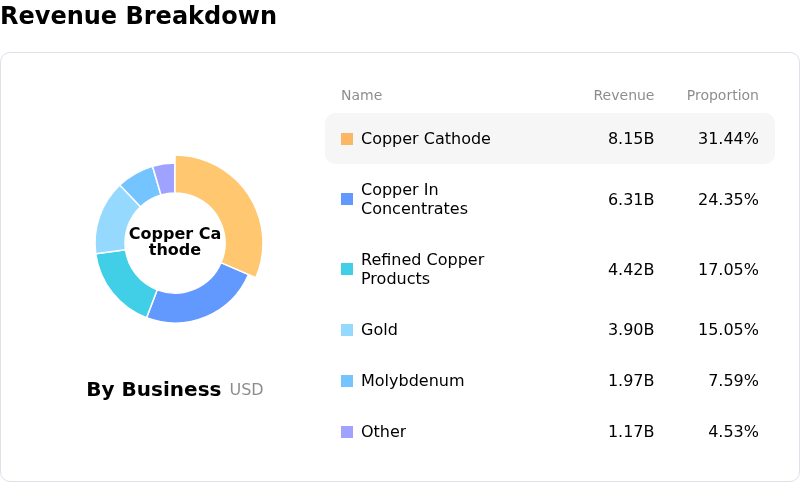Select the Copper In Concentrates row label
Screen dimensions: 800x482
(x=414, y=199)
